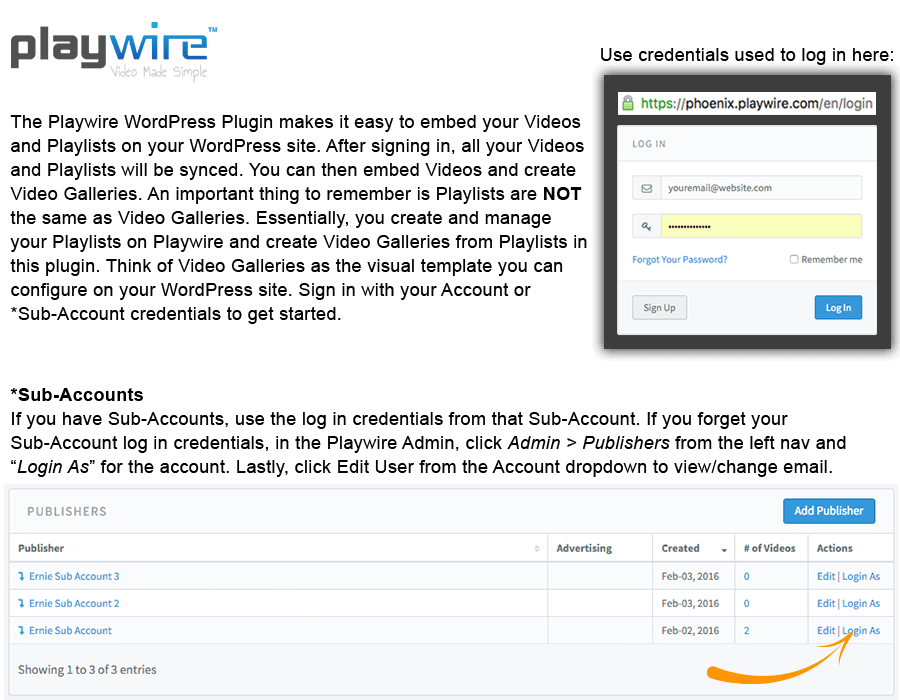Open the Forgot Your Password link
This screenshot has height=700, width=900.
point(680,259)
